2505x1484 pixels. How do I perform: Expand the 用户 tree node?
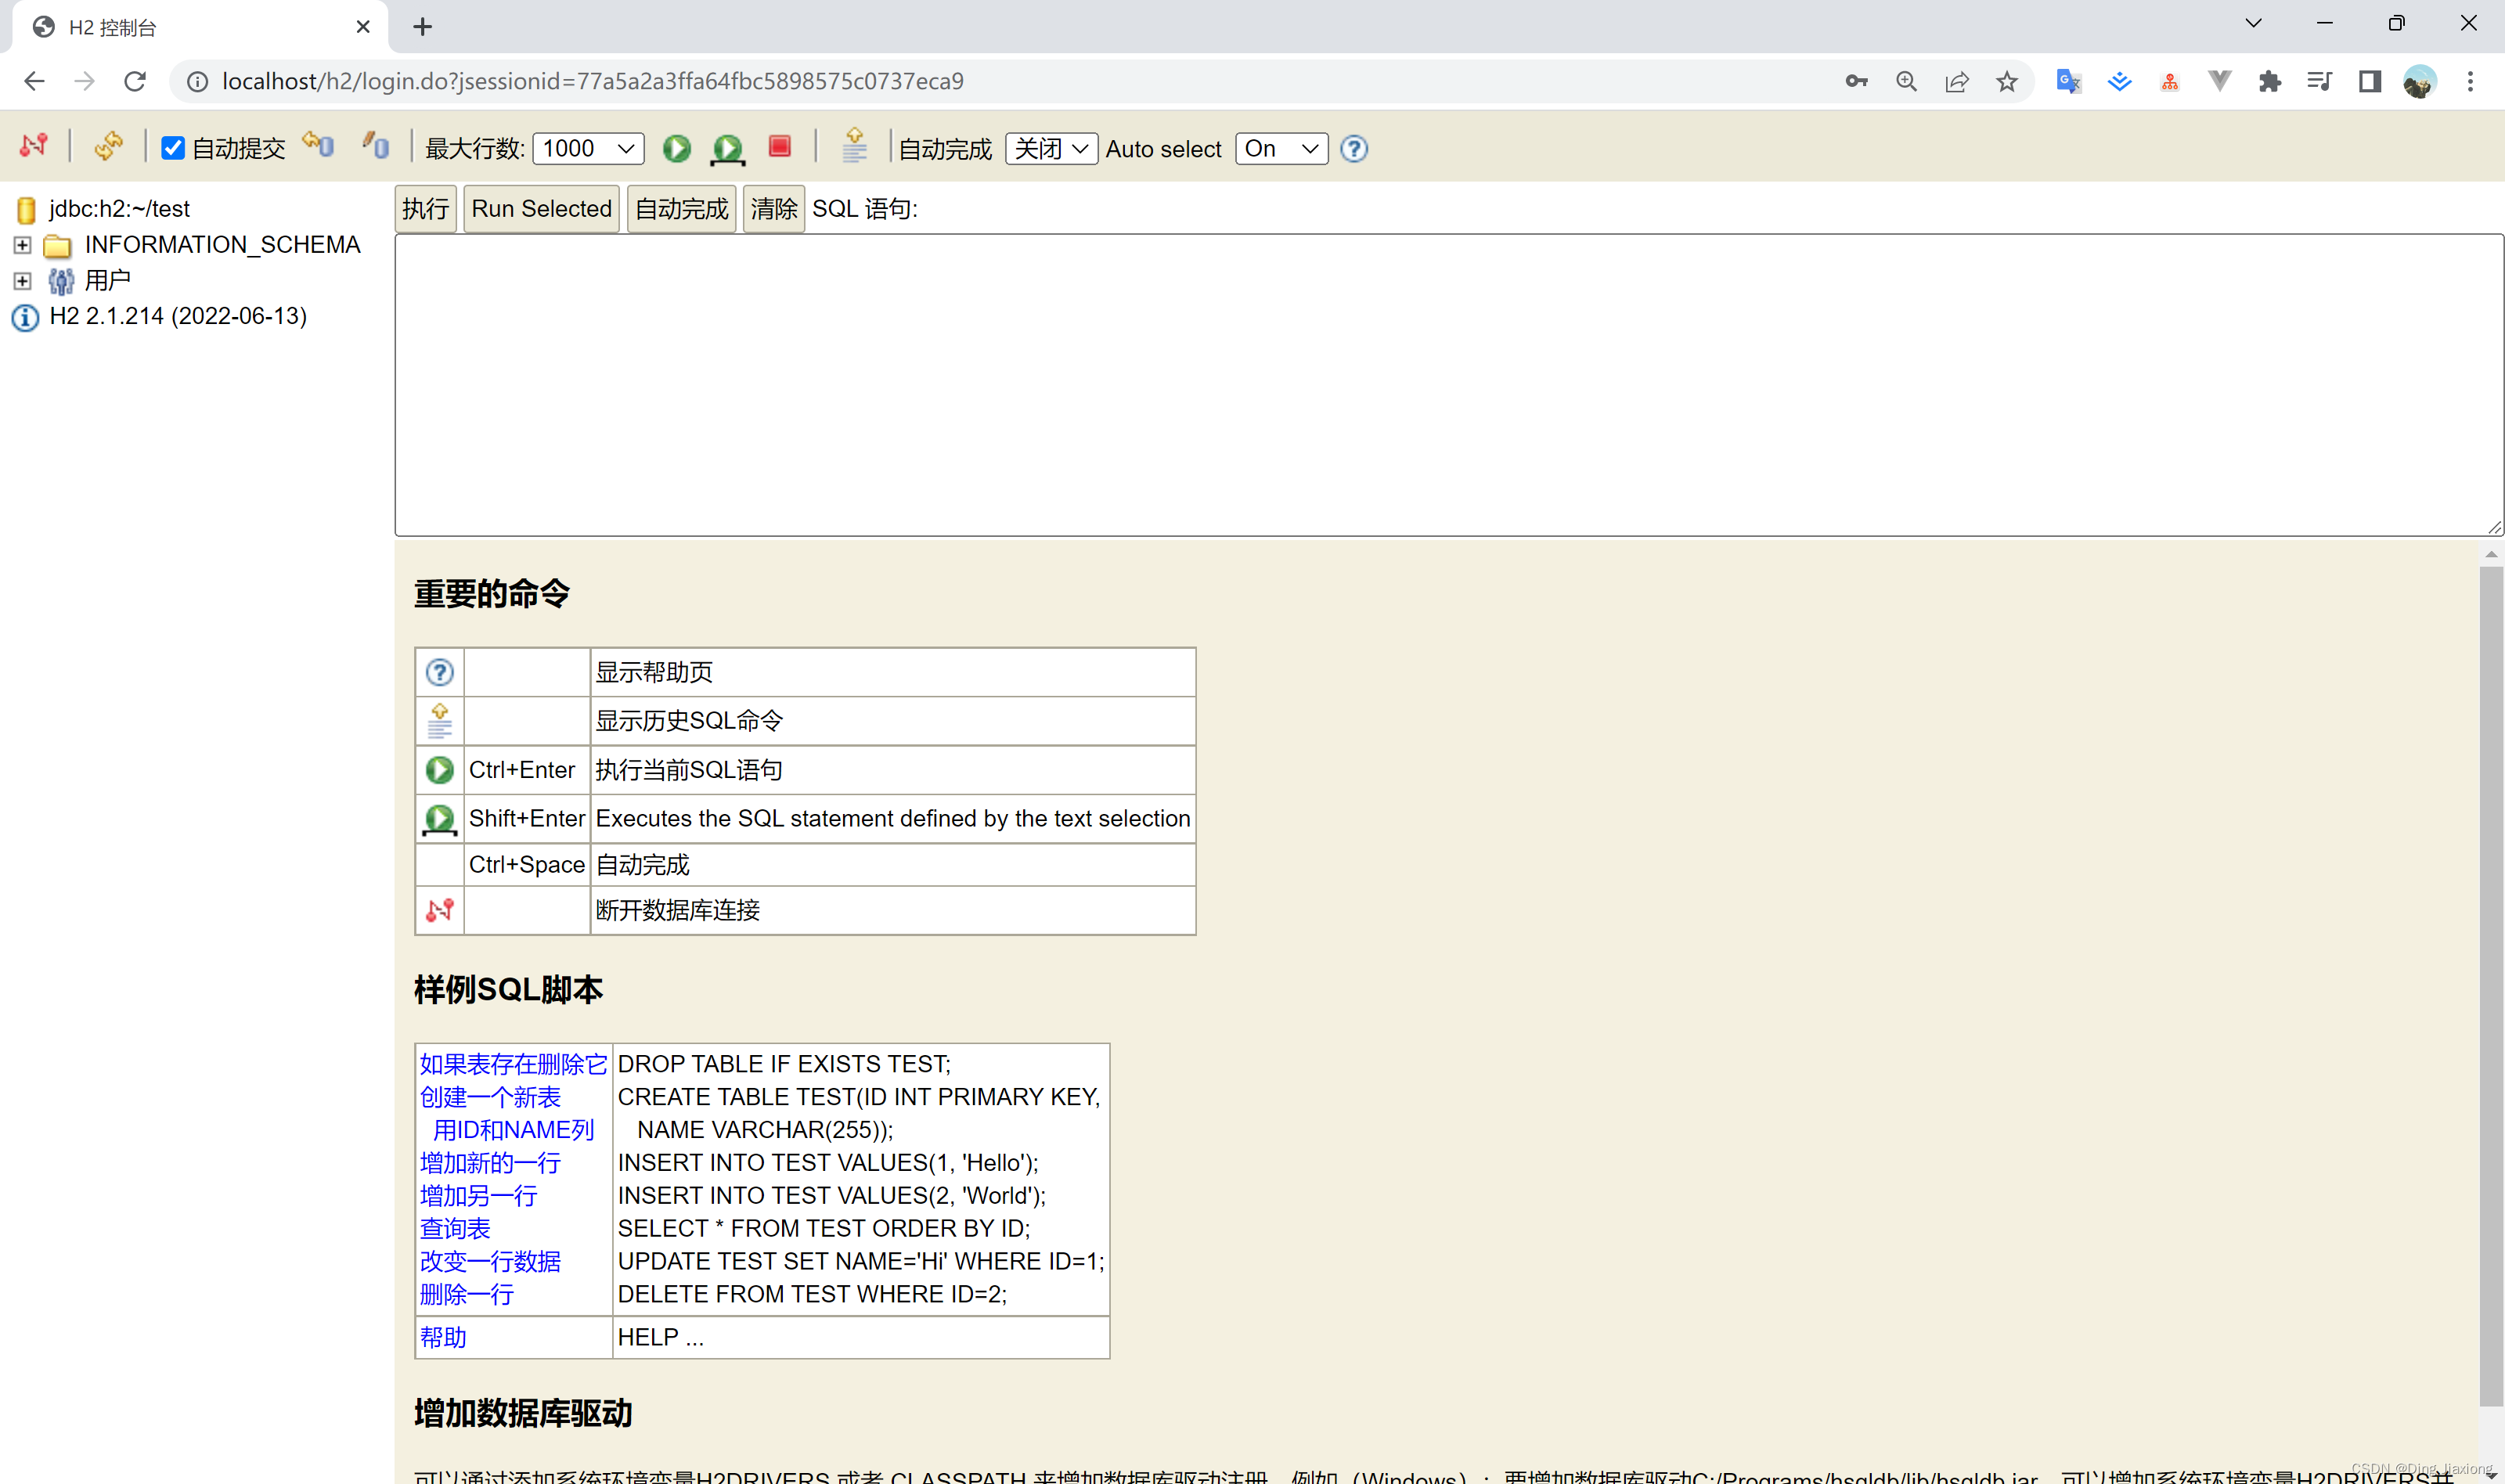22,280
